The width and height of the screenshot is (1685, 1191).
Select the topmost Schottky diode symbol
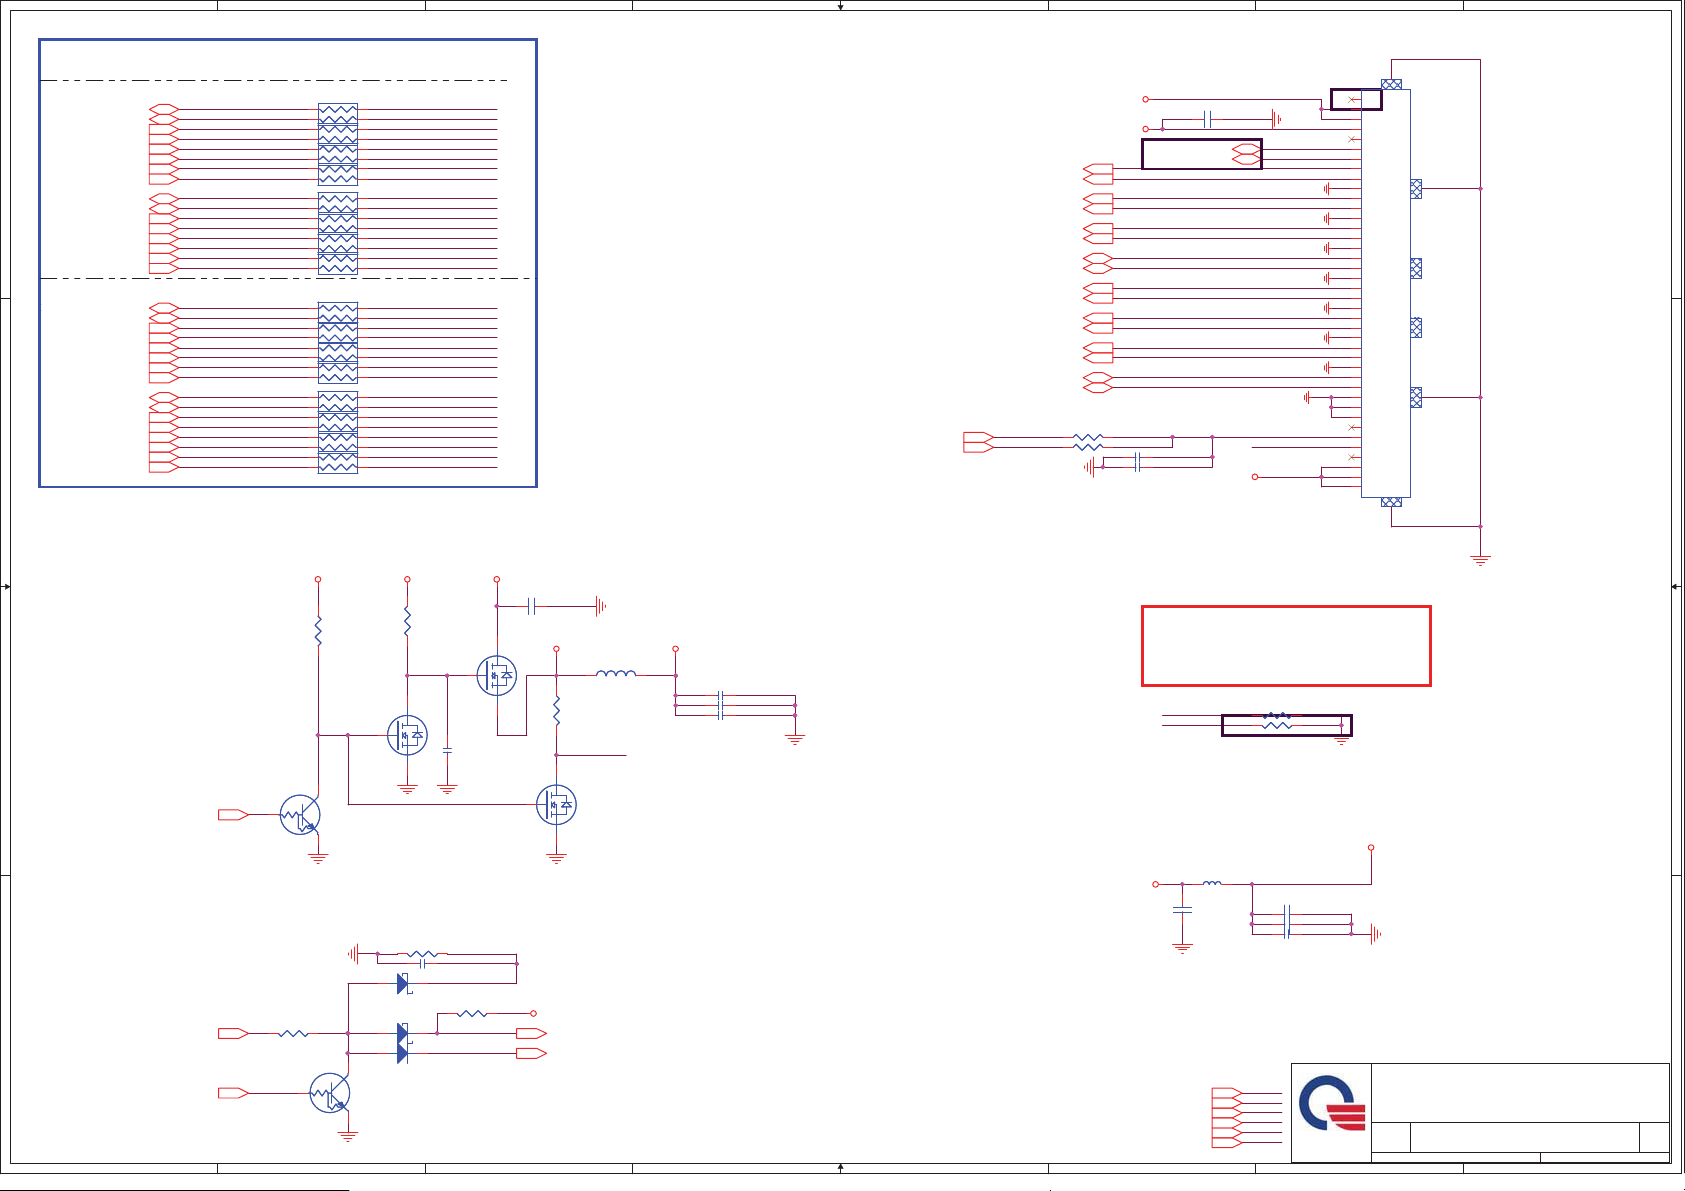(402, 984)
